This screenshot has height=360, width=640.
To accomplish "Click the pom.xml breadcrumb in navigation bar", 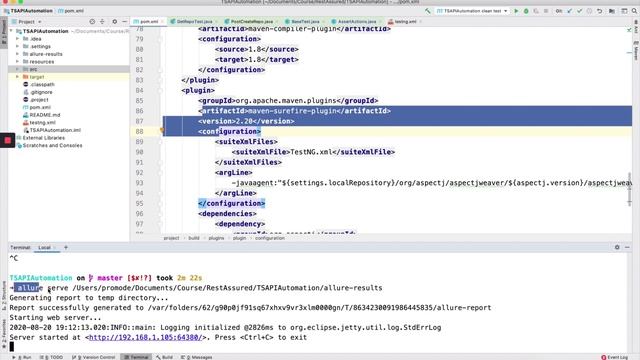I will [x=71, y=11].
